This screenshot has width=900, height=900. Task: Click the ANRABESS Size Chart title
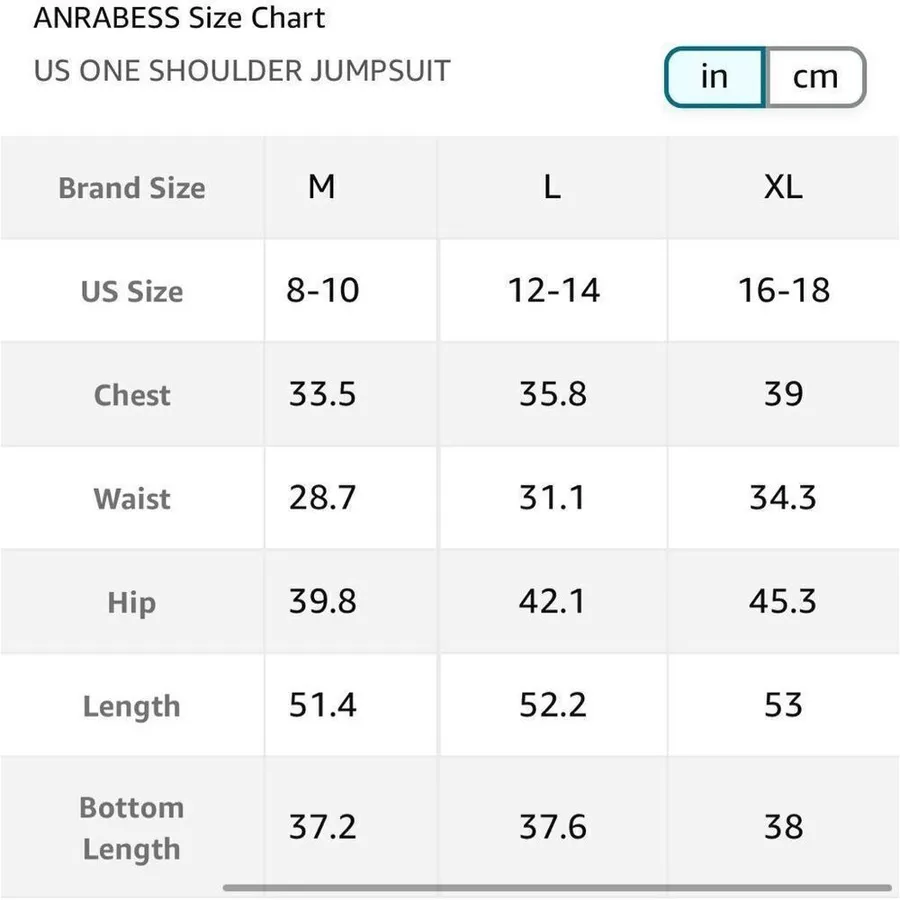pyautogui.click(x=180, y=17)
